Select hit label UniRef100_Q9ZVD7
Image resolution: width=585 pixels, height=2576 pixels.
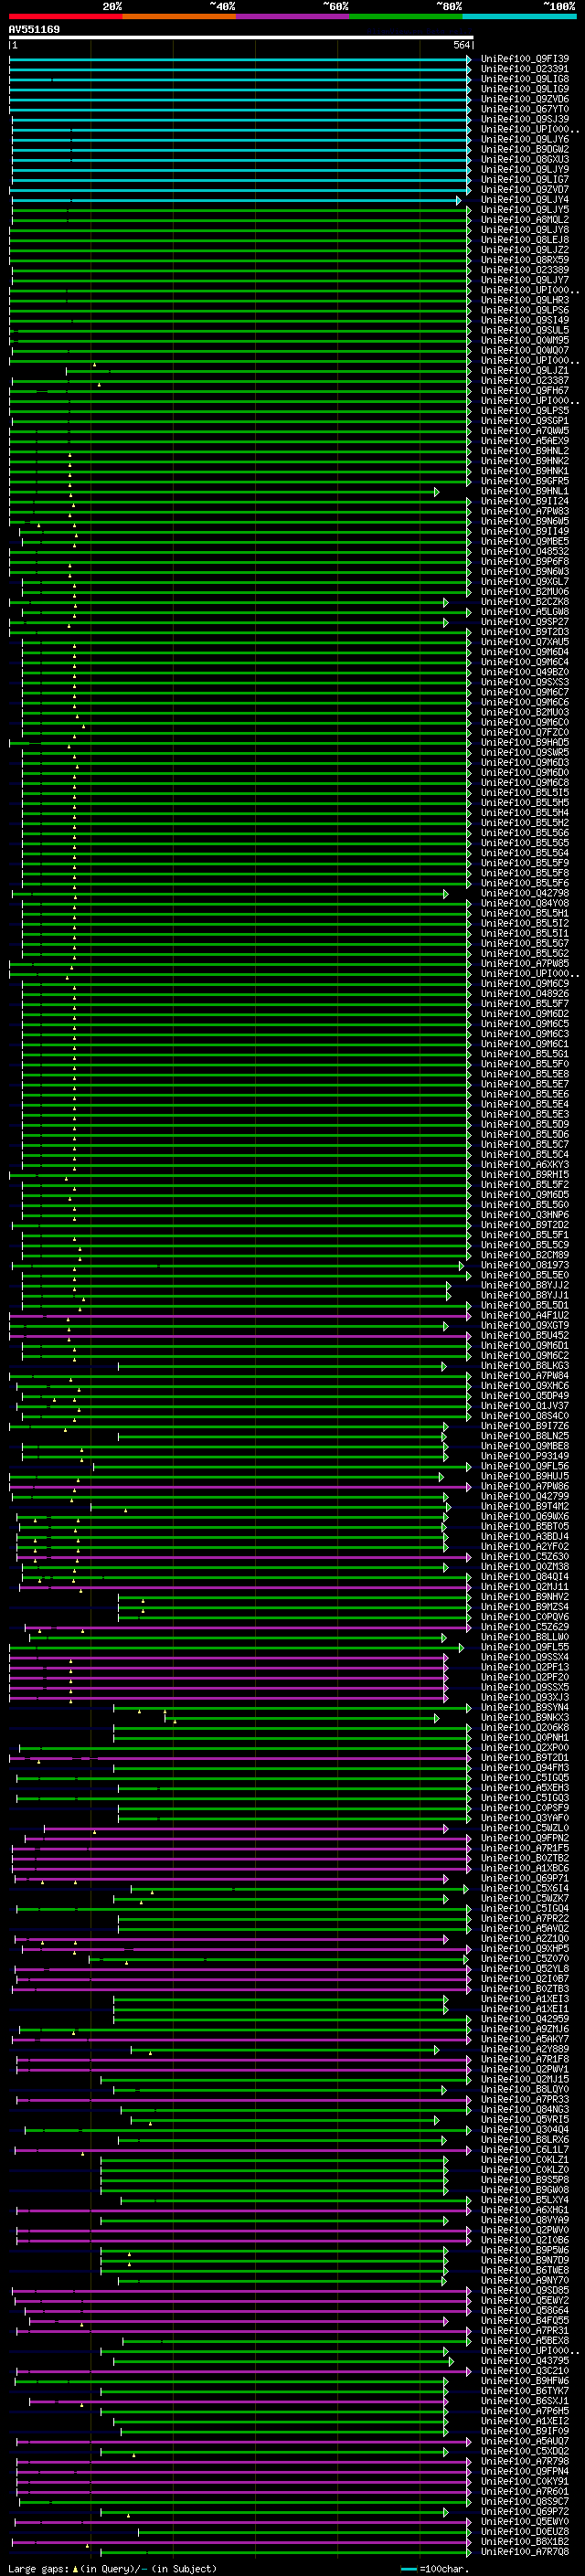click(x=525, y=189)
